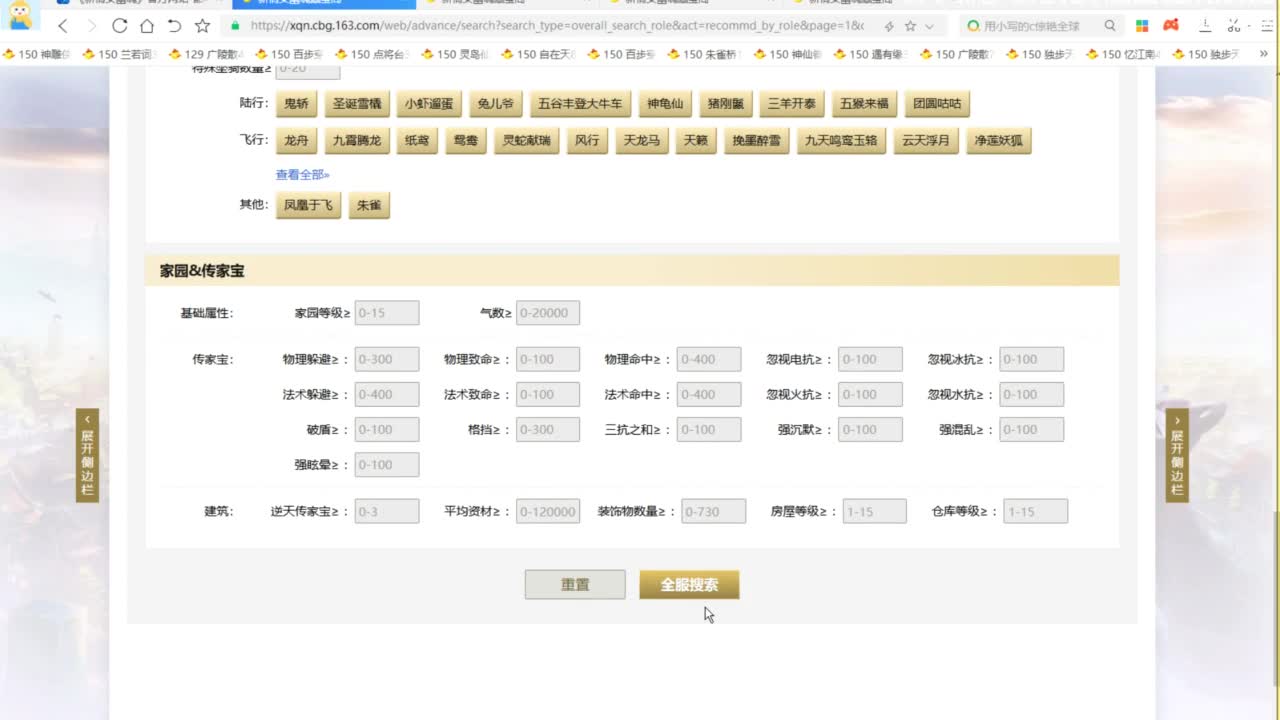
Task: Select other mount 朱雀
Action: point(369,206)
